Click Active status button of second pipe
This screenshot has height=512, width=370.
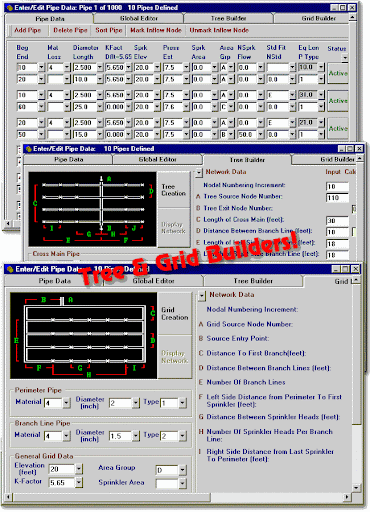pos(338,101)
